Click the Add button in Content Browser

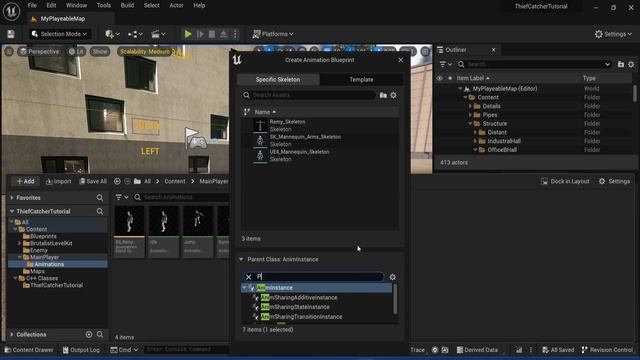25,181
